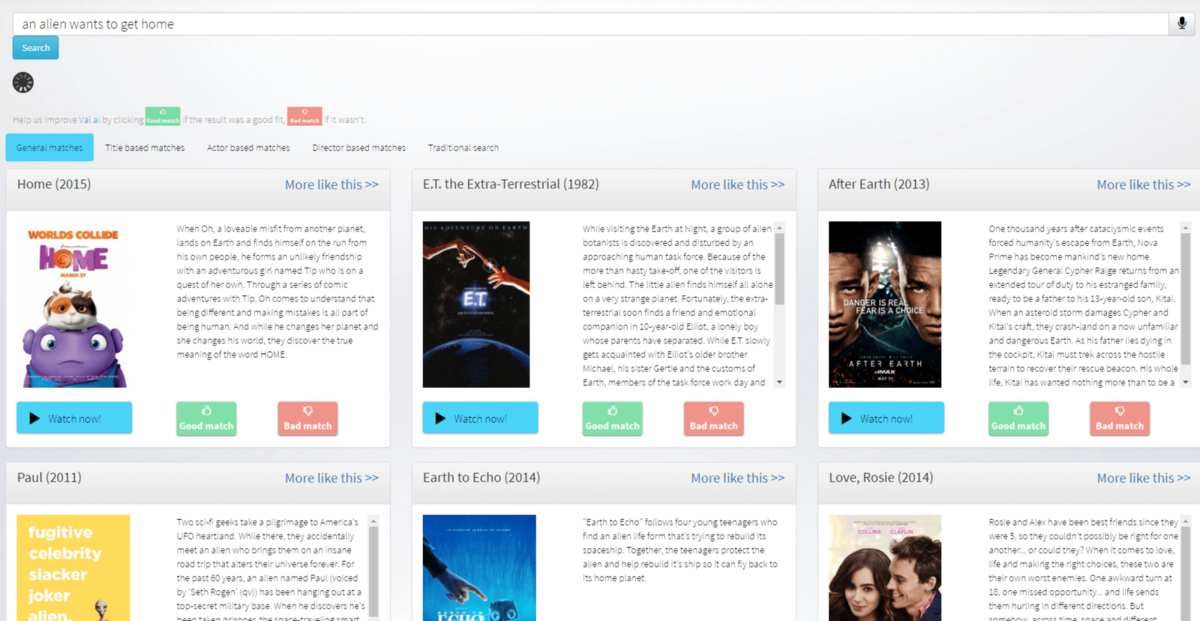Click the Paul description scrollbar

[374, 567]
